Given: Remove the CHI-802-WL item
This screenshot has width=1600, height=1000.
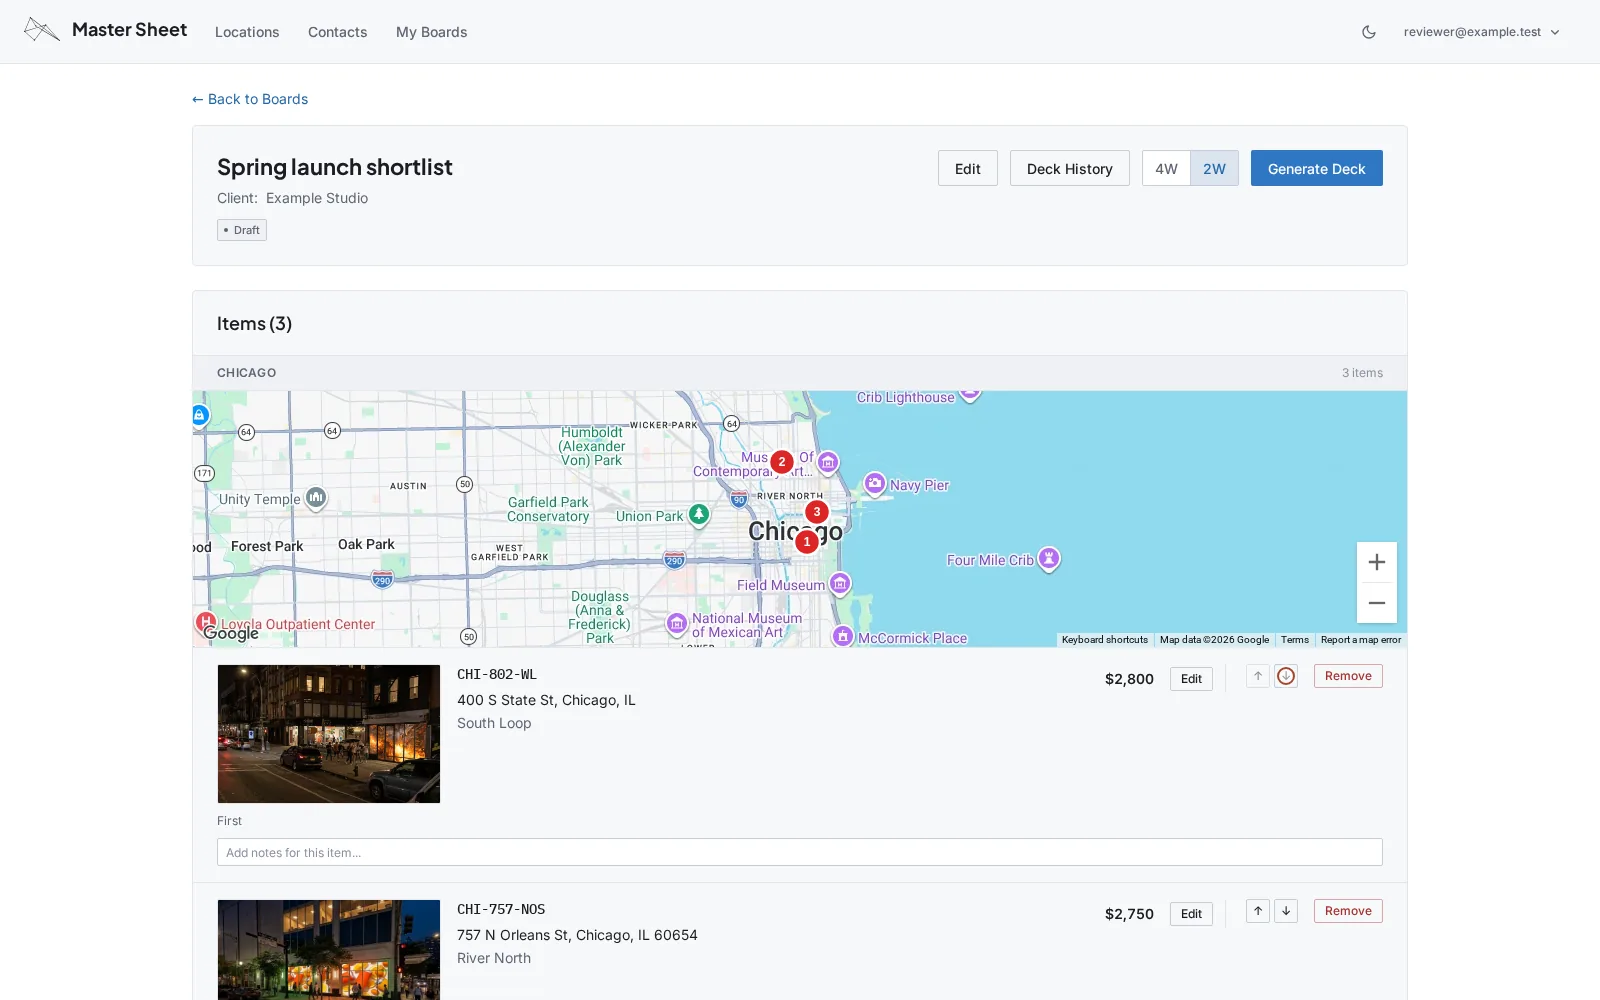Looking at the screenshot, I should pyautogui.click(x=1348, y=676).
